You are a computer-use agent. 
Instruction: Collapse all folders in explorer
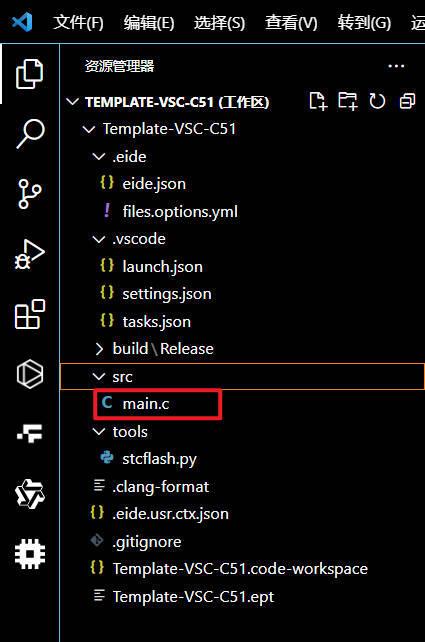coord(407,101)
